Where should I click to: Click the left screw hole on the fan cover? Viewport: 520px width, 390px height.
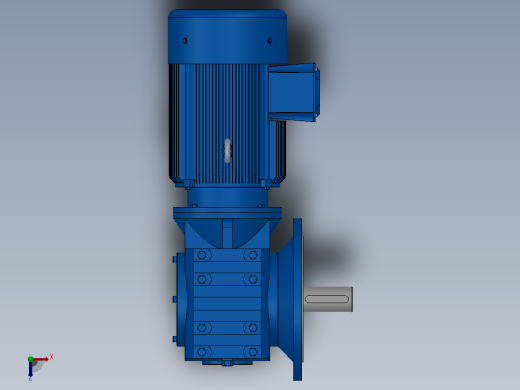pyautogui.click(x=185, y=41)
